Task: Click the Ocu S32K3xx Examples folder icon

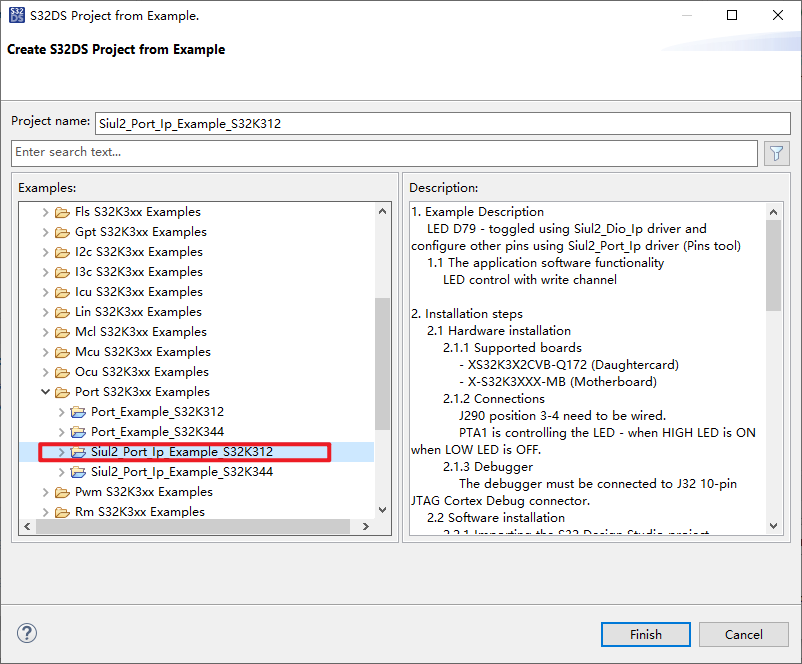Action: coord(62,372)
